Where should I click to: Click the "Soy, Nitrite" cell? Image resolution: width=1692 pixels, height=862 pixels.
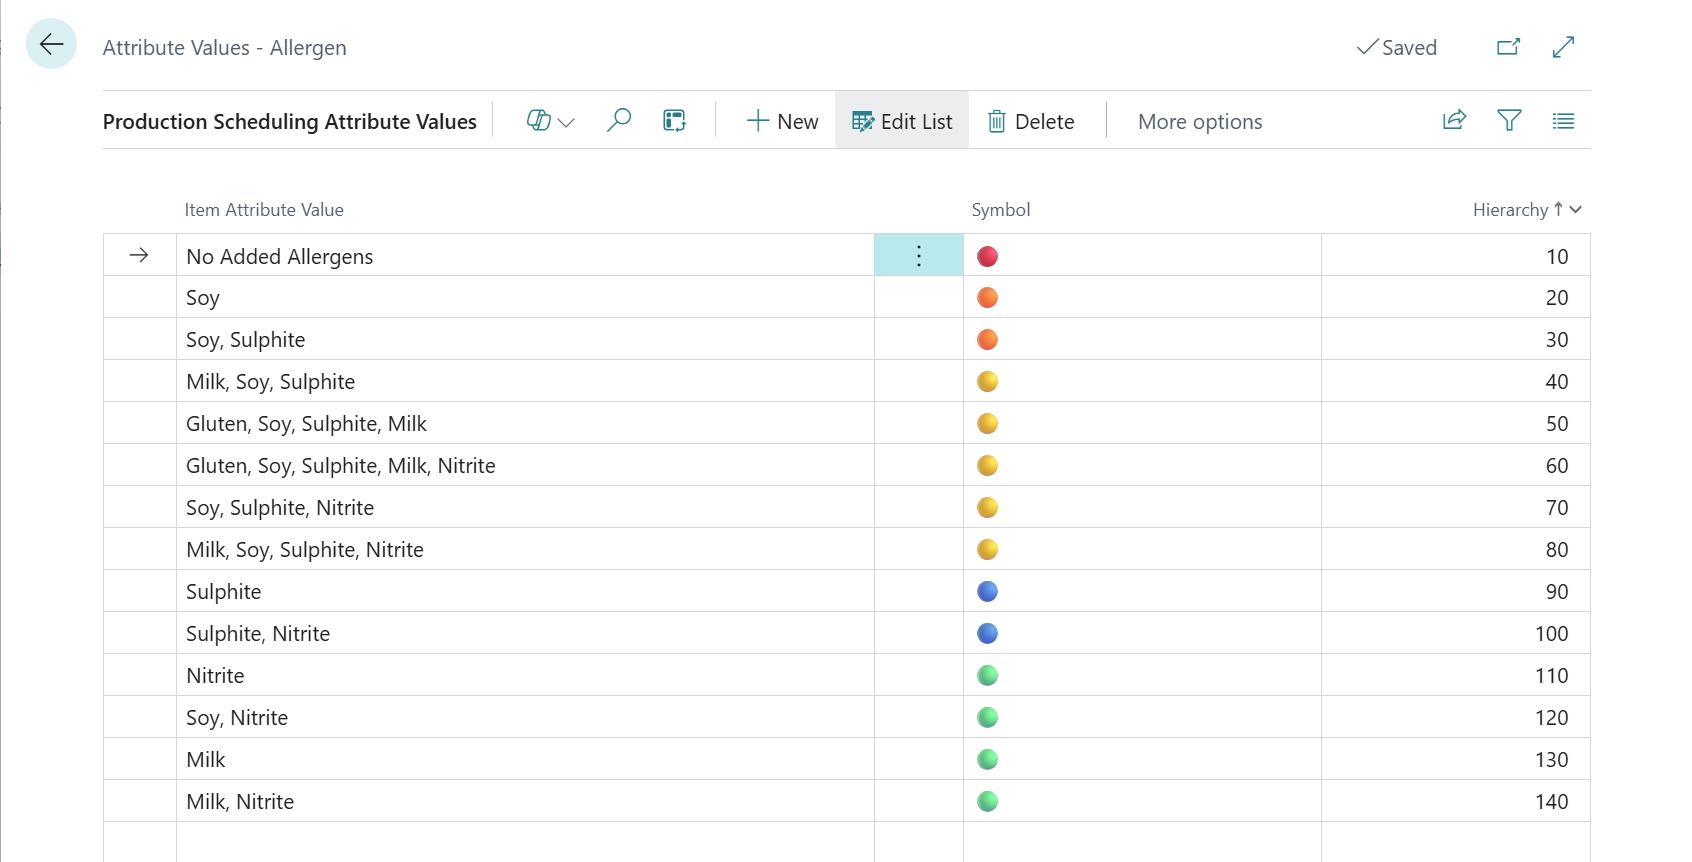click(525, 718)
